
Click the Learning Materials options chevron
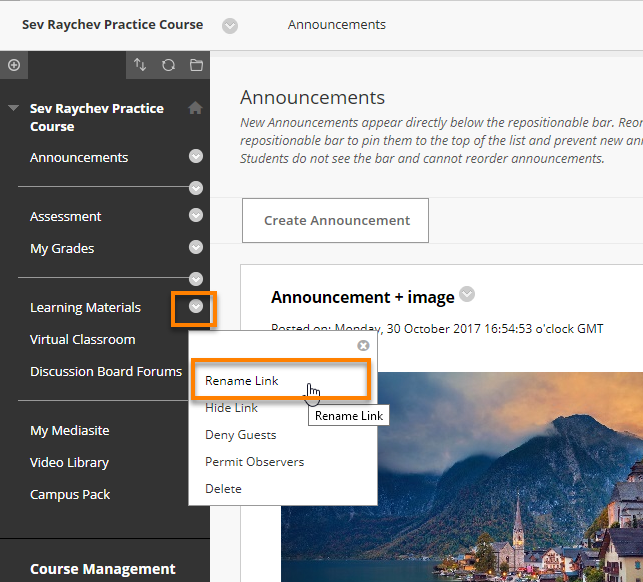pyautogui.click(x=196, y=307)
